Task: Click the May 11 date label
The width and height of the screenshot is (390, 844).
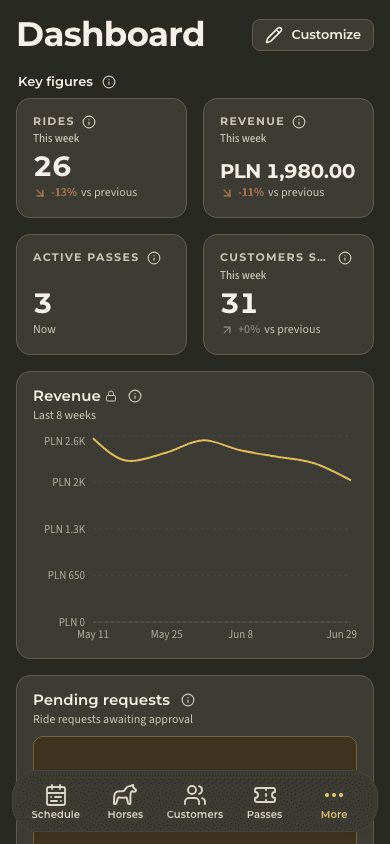Action: pyautogui.click(x=93, y=635)
